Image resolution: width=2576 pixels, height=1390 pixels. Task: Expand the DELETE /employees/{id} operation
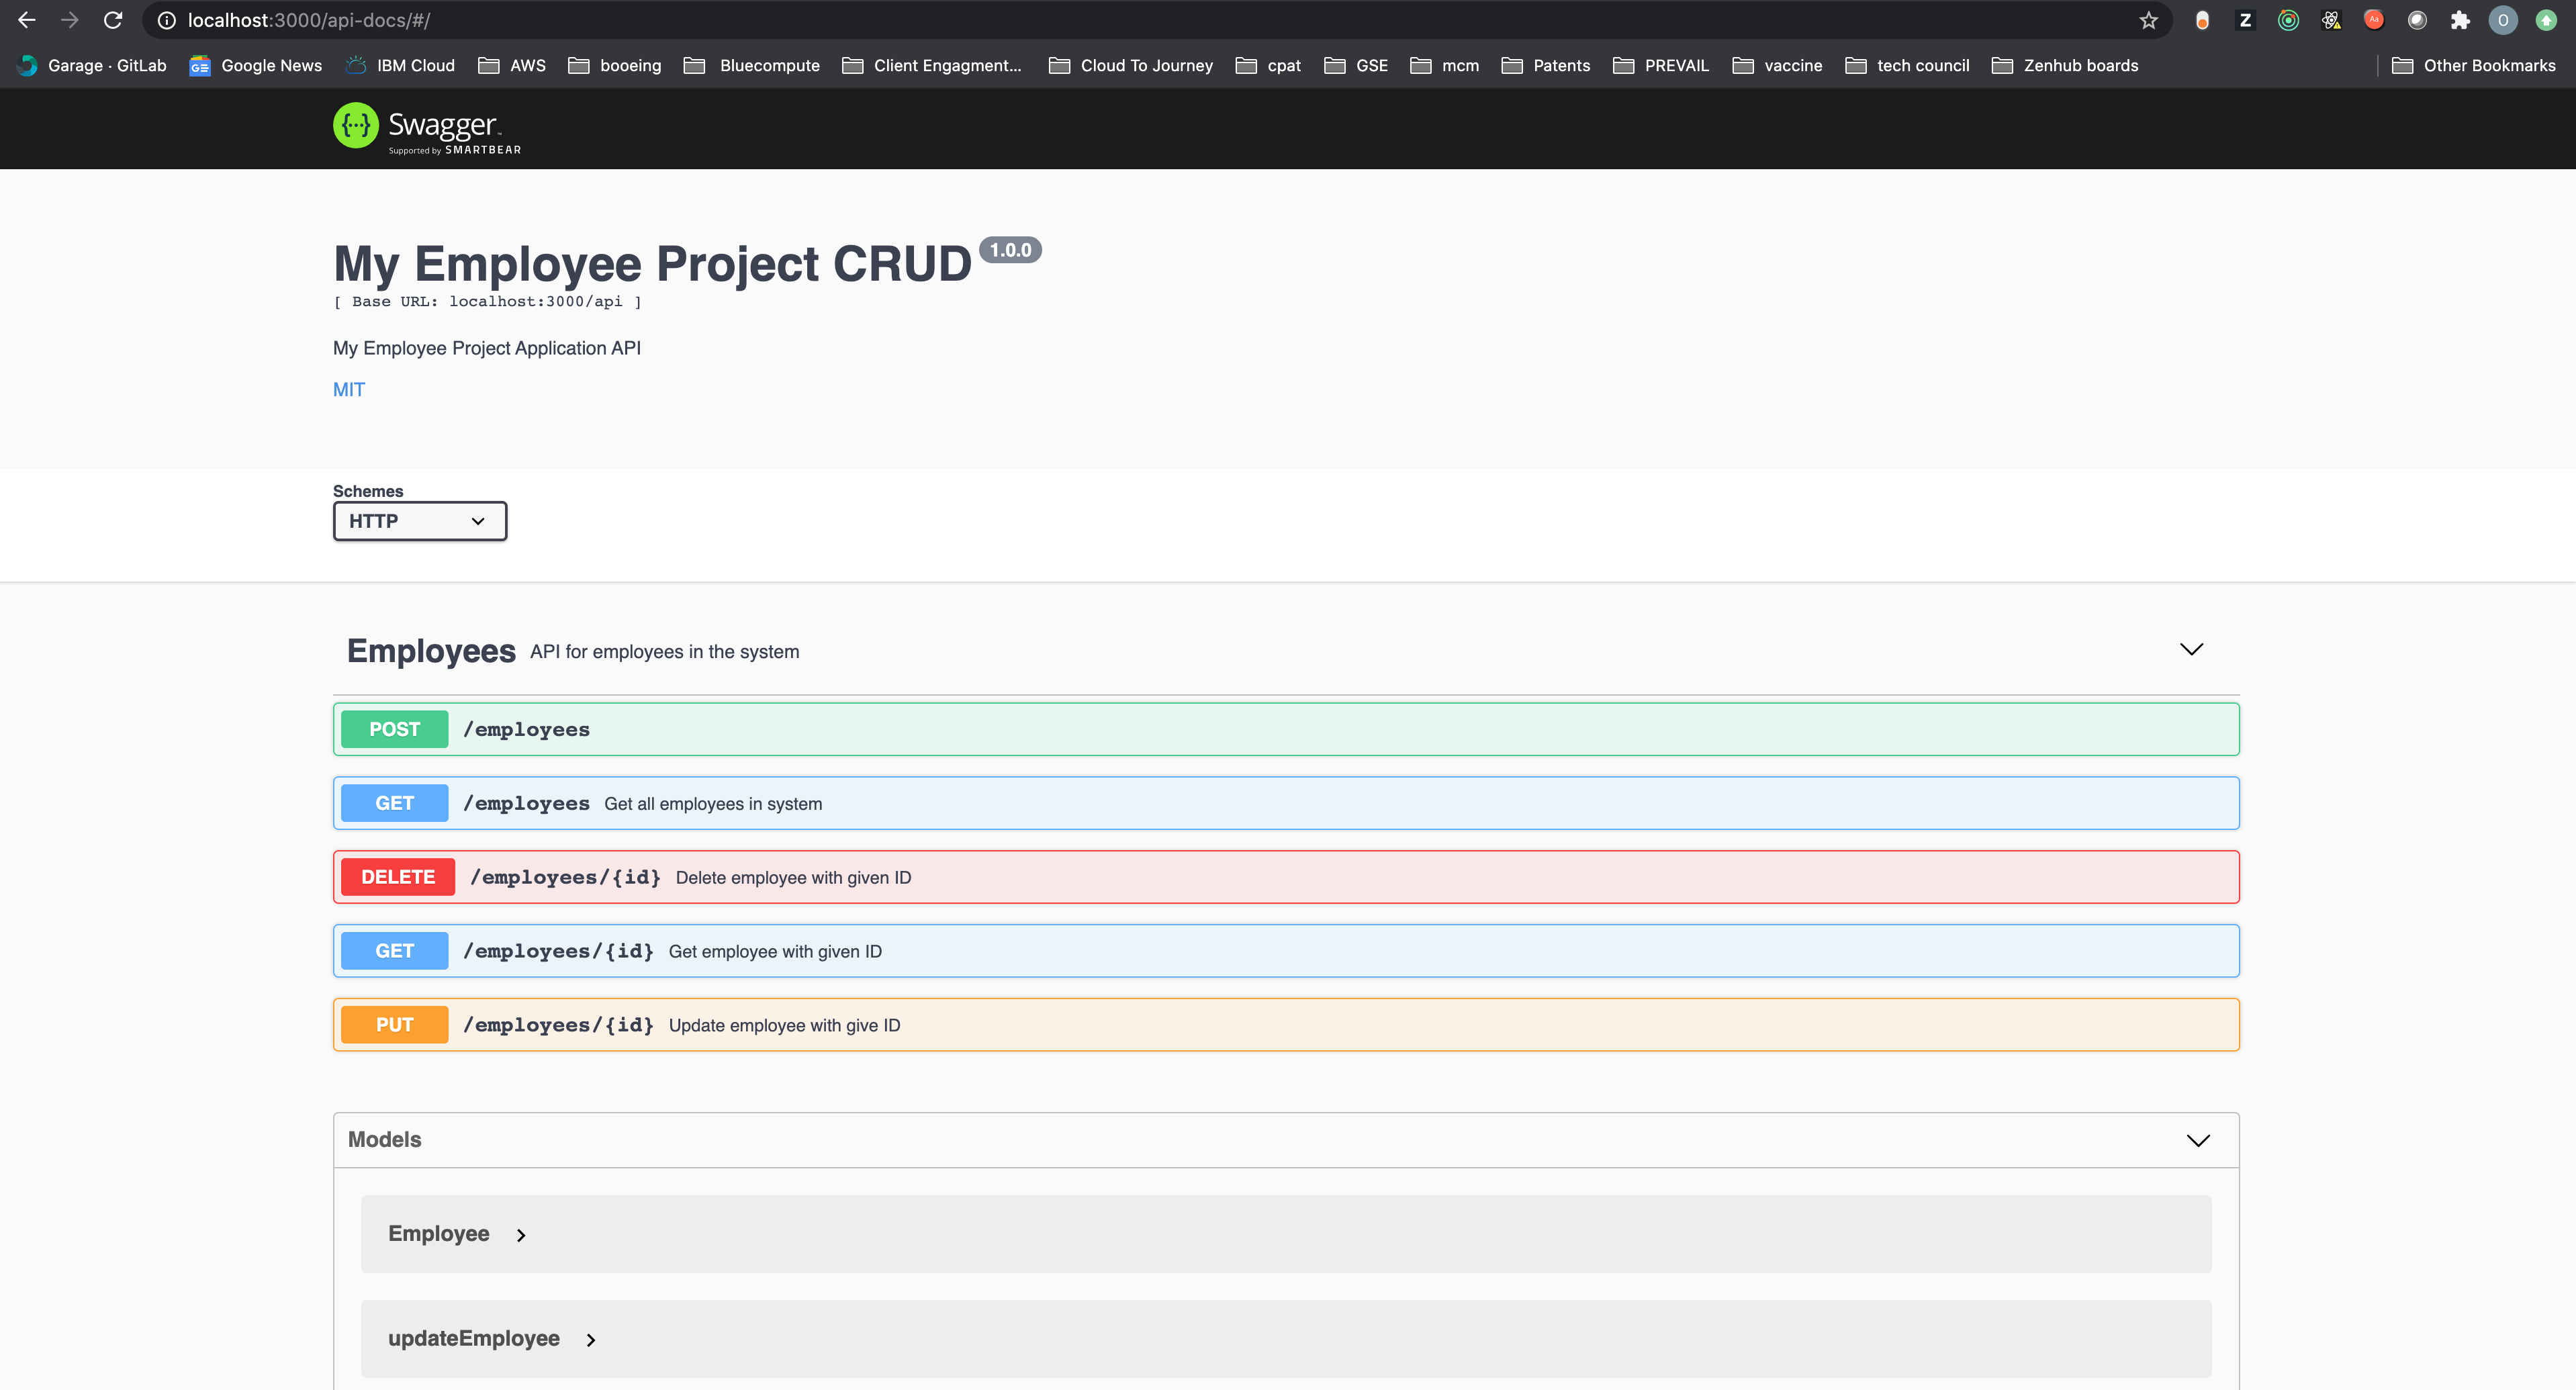pos(1285,877)
